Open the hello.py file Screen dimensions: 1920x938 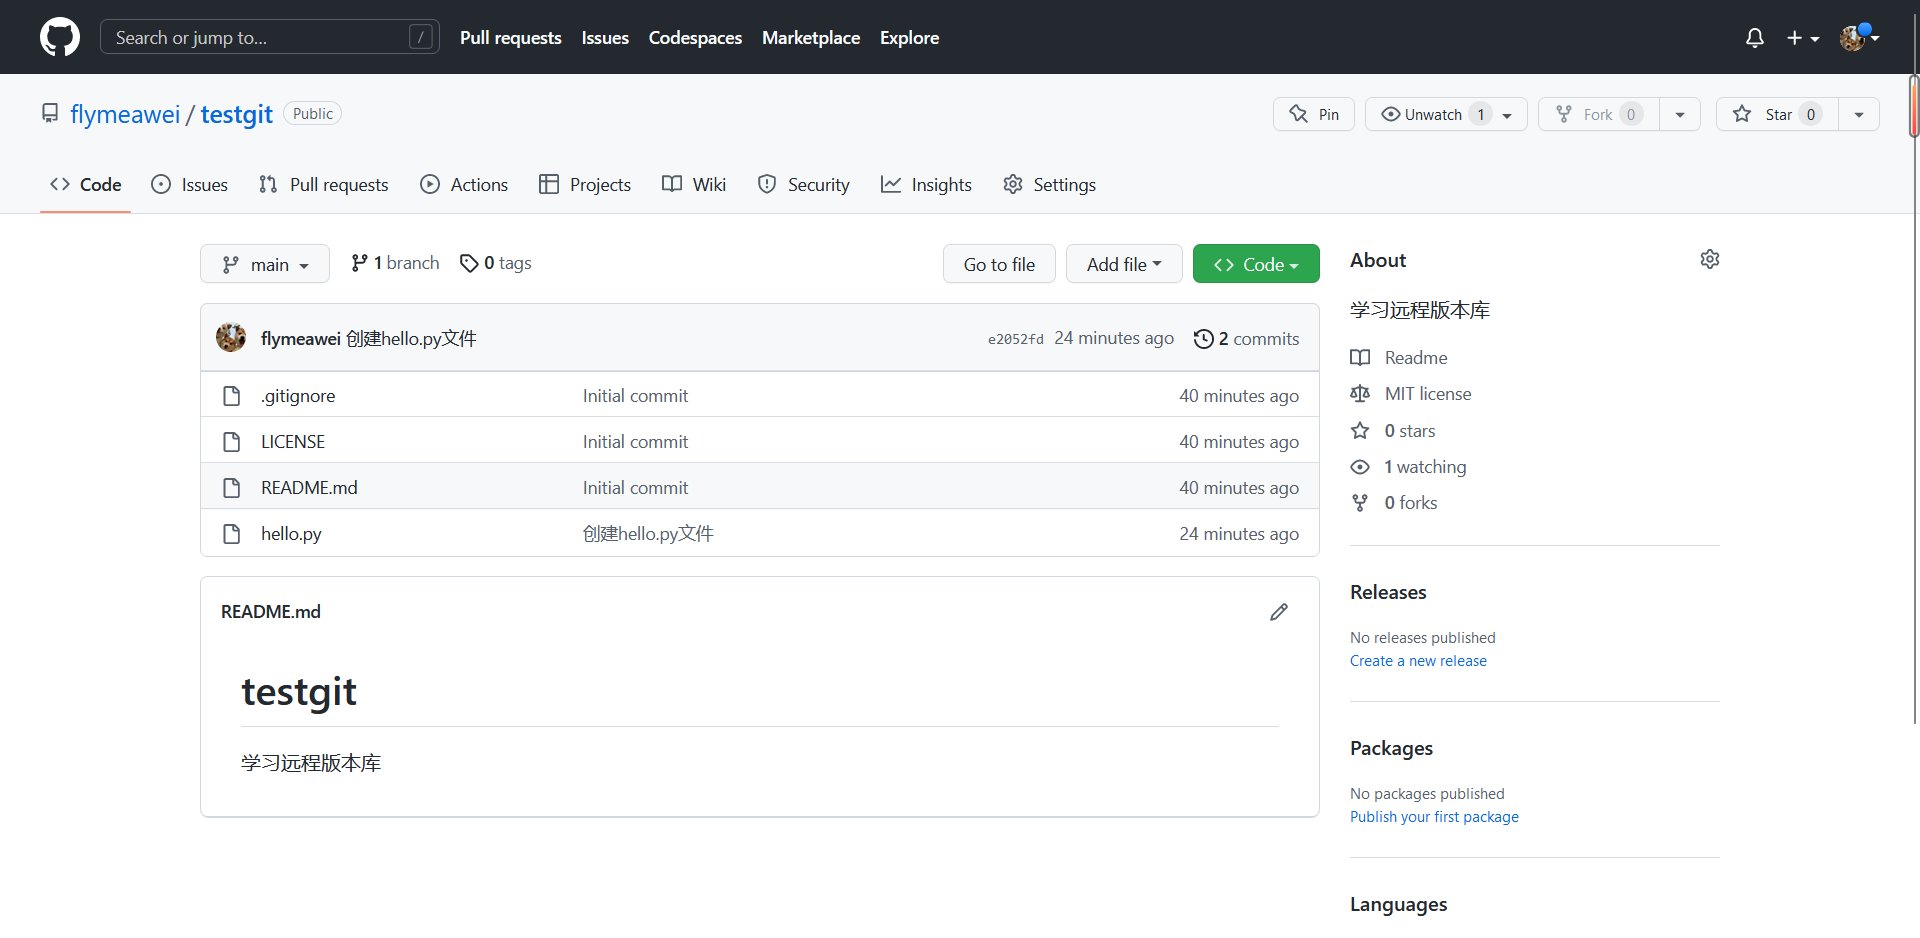coord(291,534)
